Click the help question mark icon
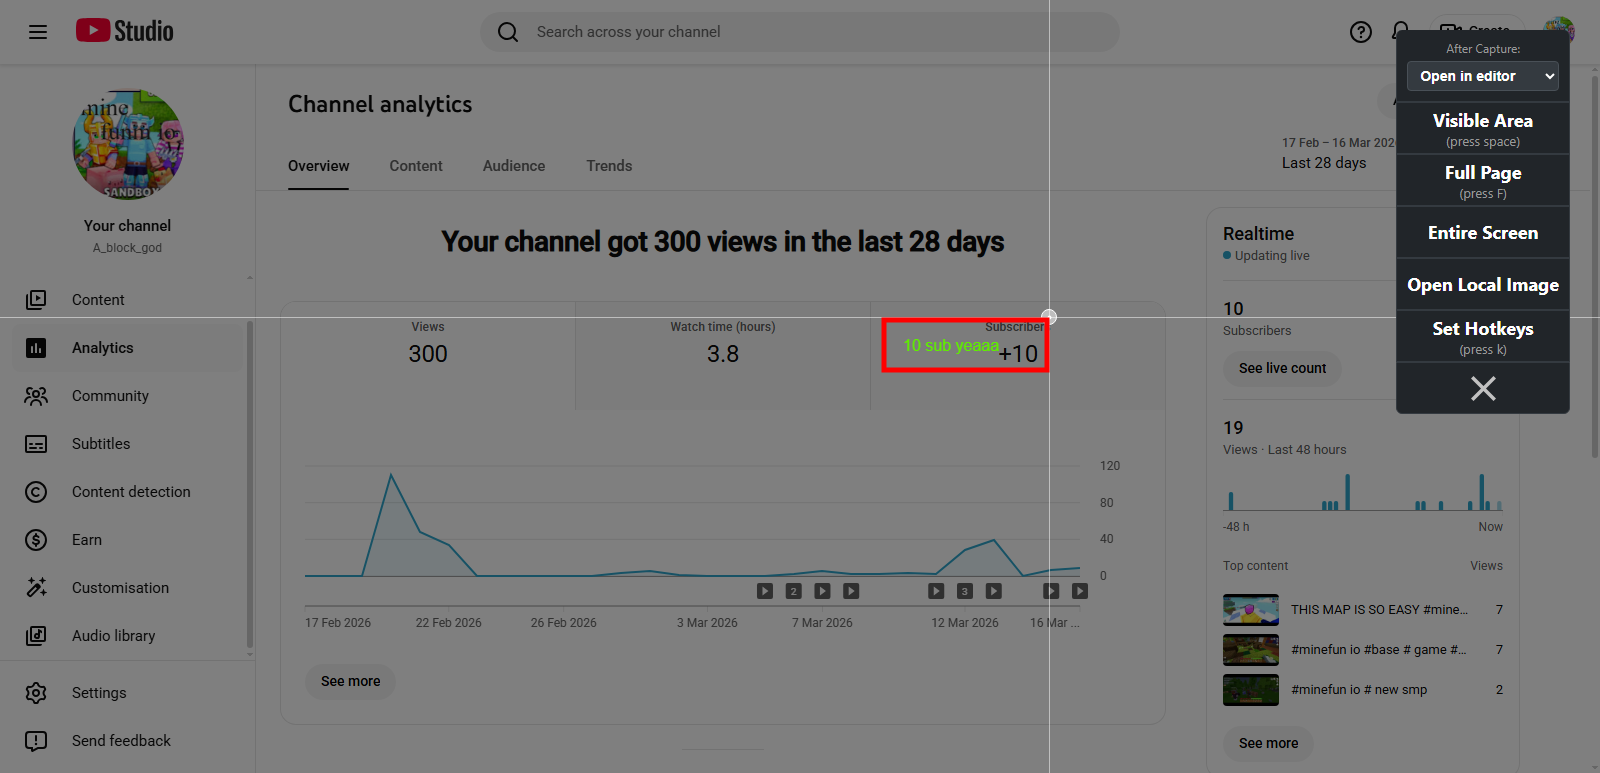Viewport: 1600px width, 773px height. [x=1360, y=32]
